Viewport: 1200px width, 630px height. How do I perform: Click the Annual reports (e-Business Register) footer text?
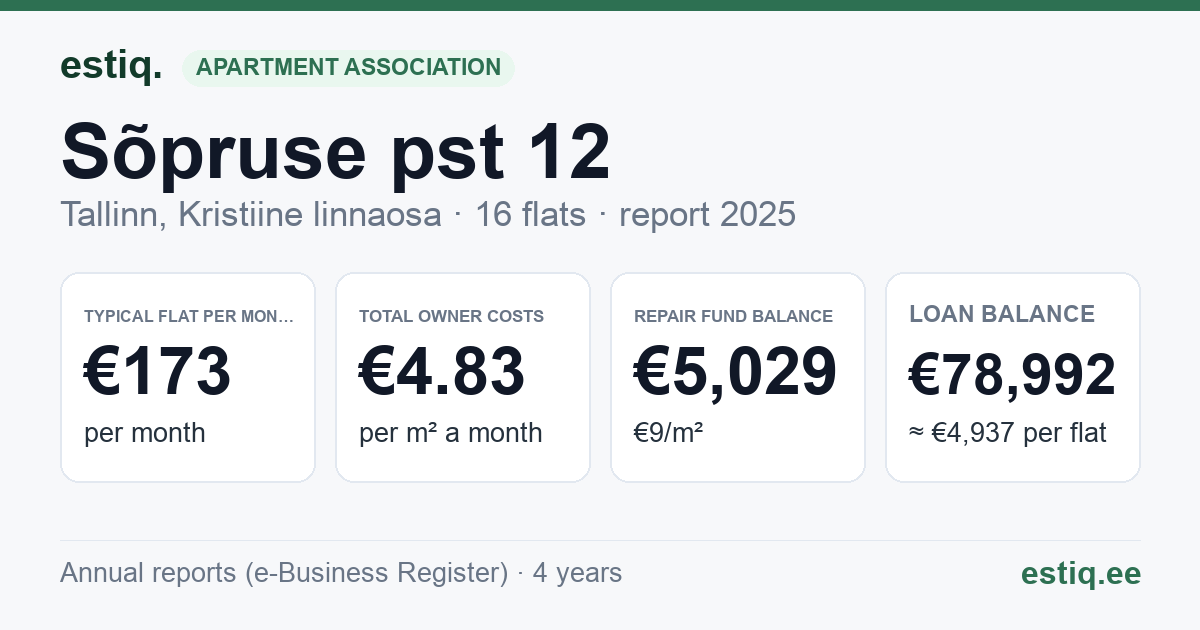pos(341,573)
